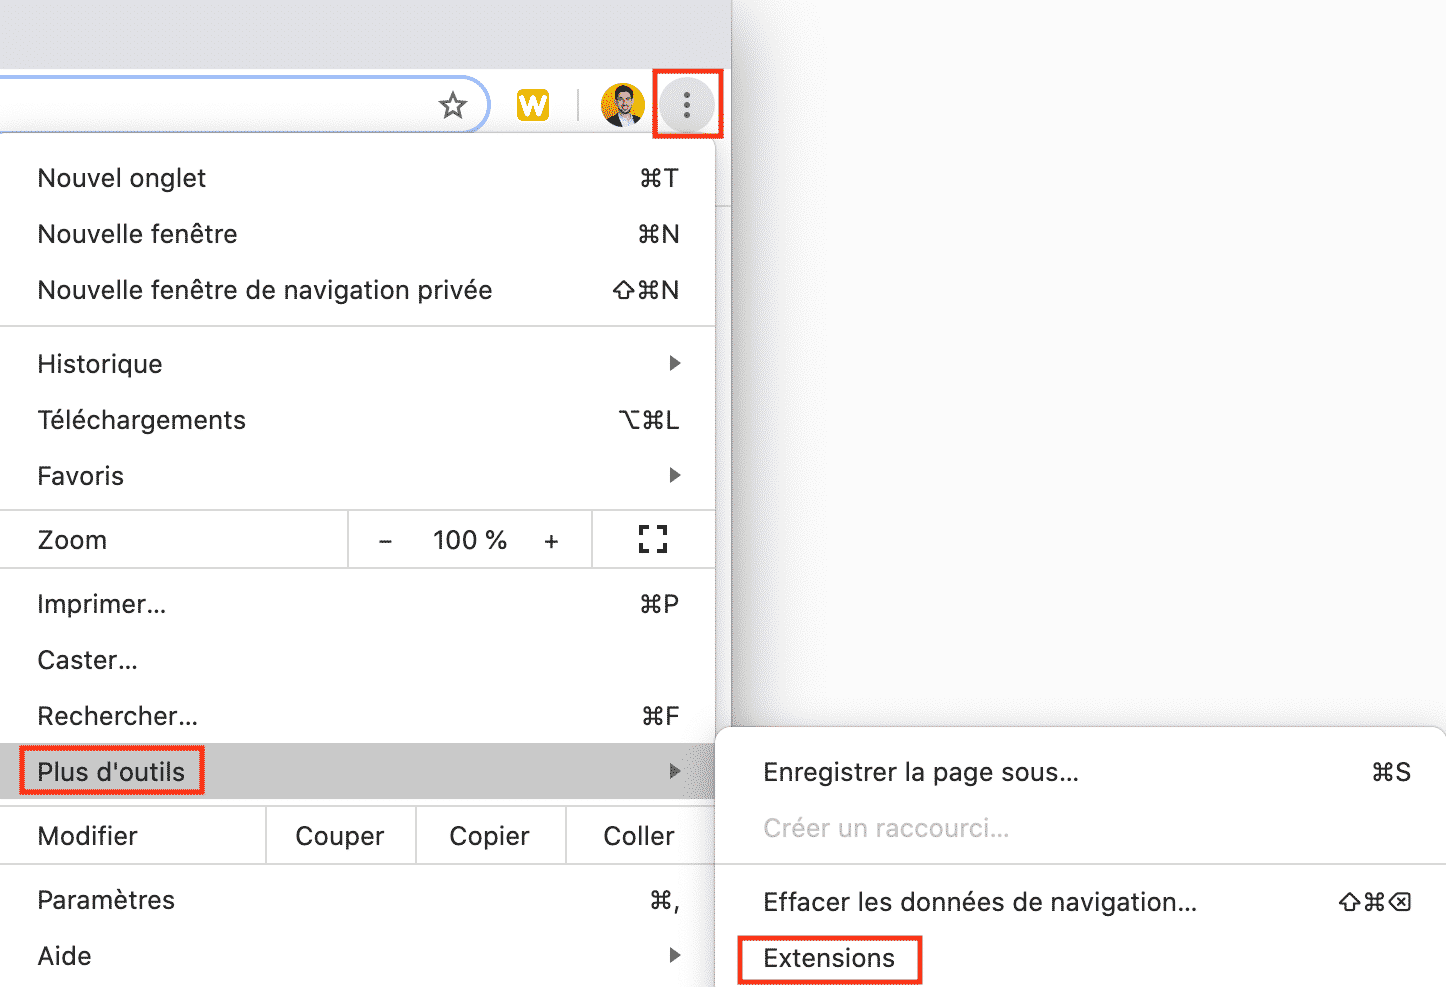Image resolution: width=1446 pixels, height=987 pixels.
Task: Click the Coller button
Action: [639, 836]
